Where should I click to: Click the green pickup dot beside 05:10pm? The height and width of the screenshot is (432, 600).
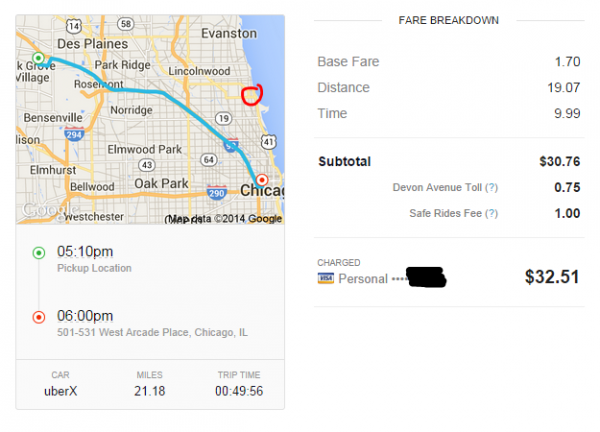(x=38, y=253)
